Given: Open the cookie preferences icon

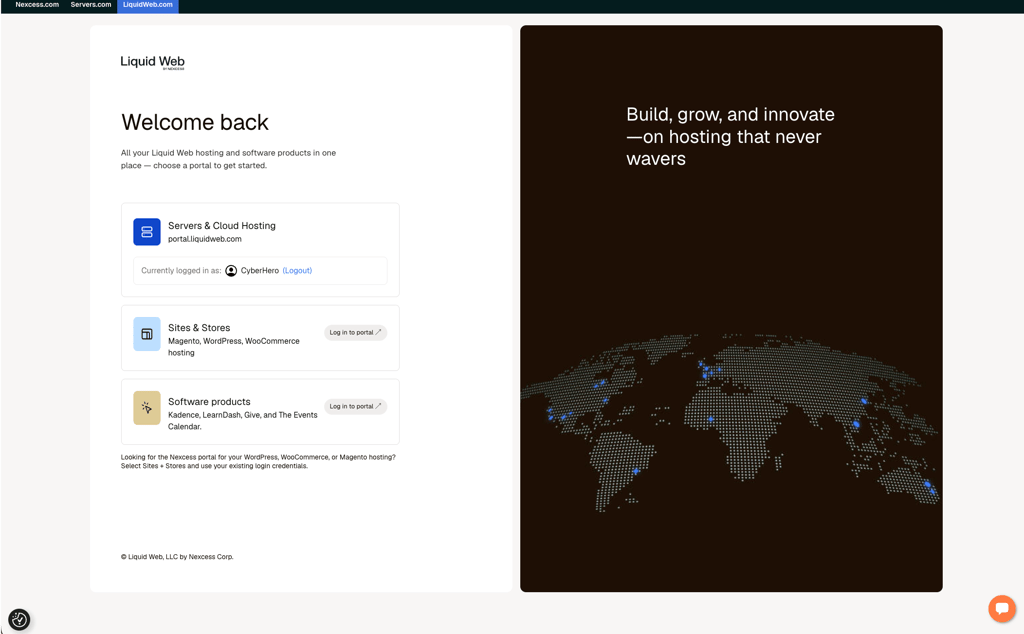Looking at the screenshot, I should (20, 619).
